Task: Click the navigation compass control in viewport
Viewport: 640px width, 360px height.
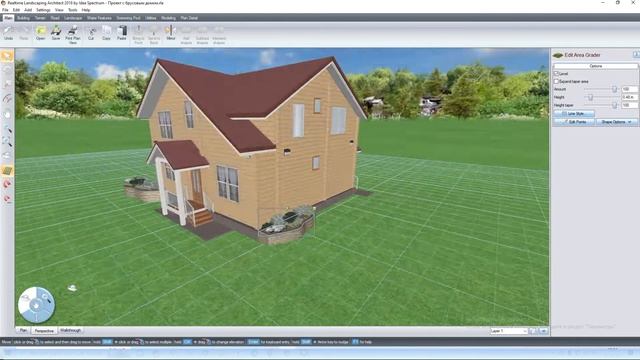Action: [36, 305]
